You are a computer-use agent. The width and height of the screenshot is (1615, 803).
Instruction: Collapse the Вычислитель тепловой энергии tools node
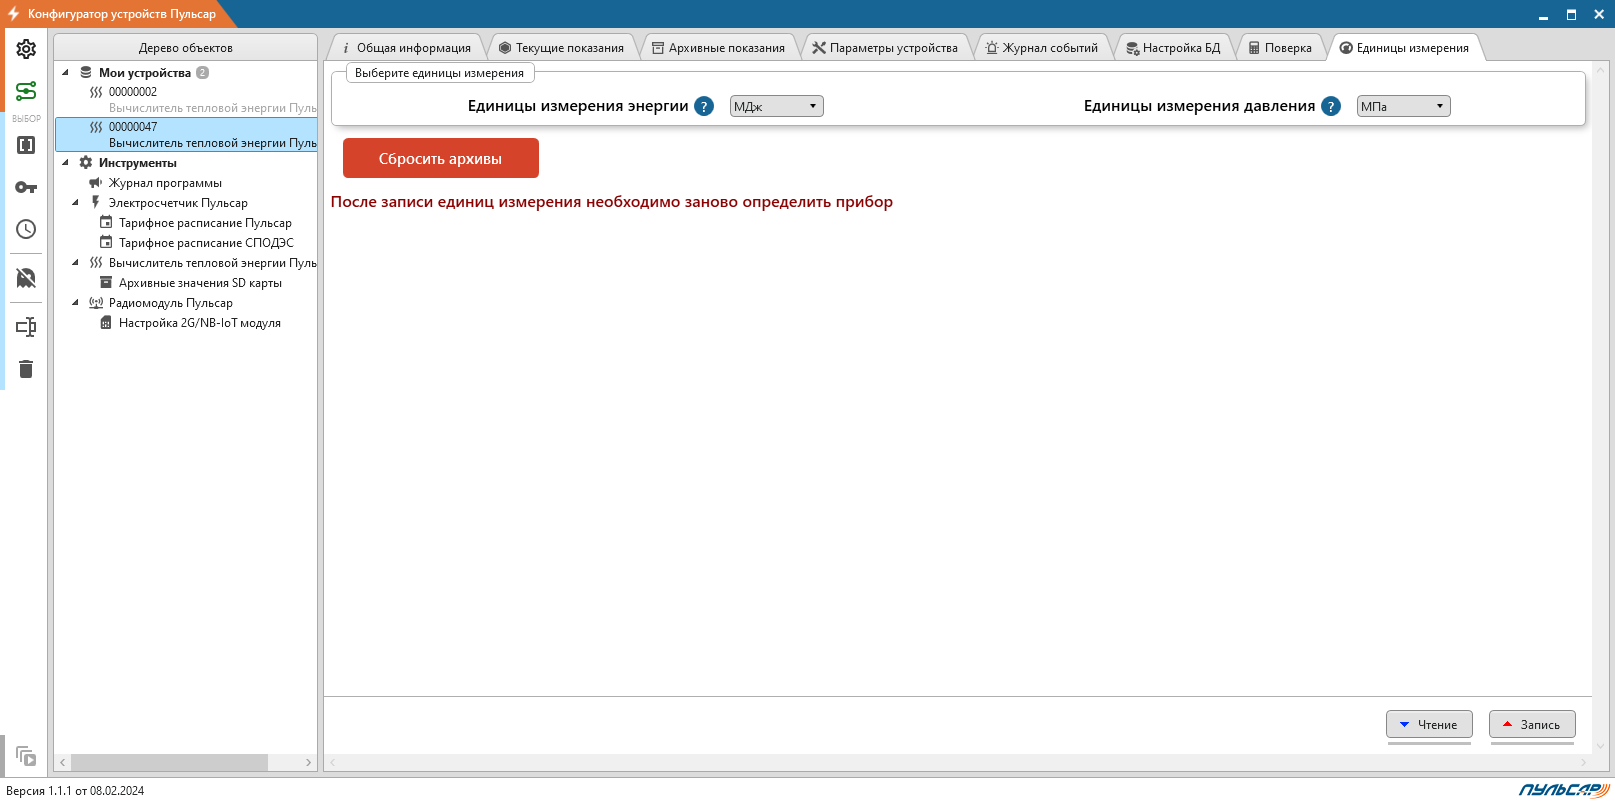click(x=76, y=262)
